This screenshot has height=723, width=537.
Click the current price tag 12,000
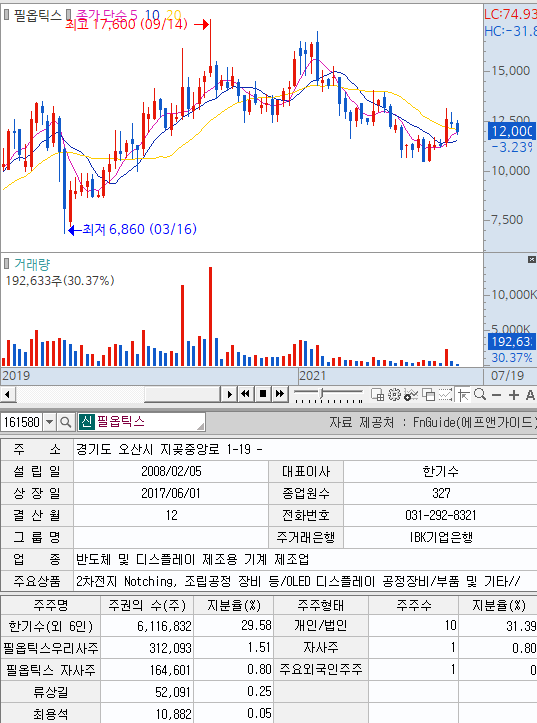pos(512,131)
